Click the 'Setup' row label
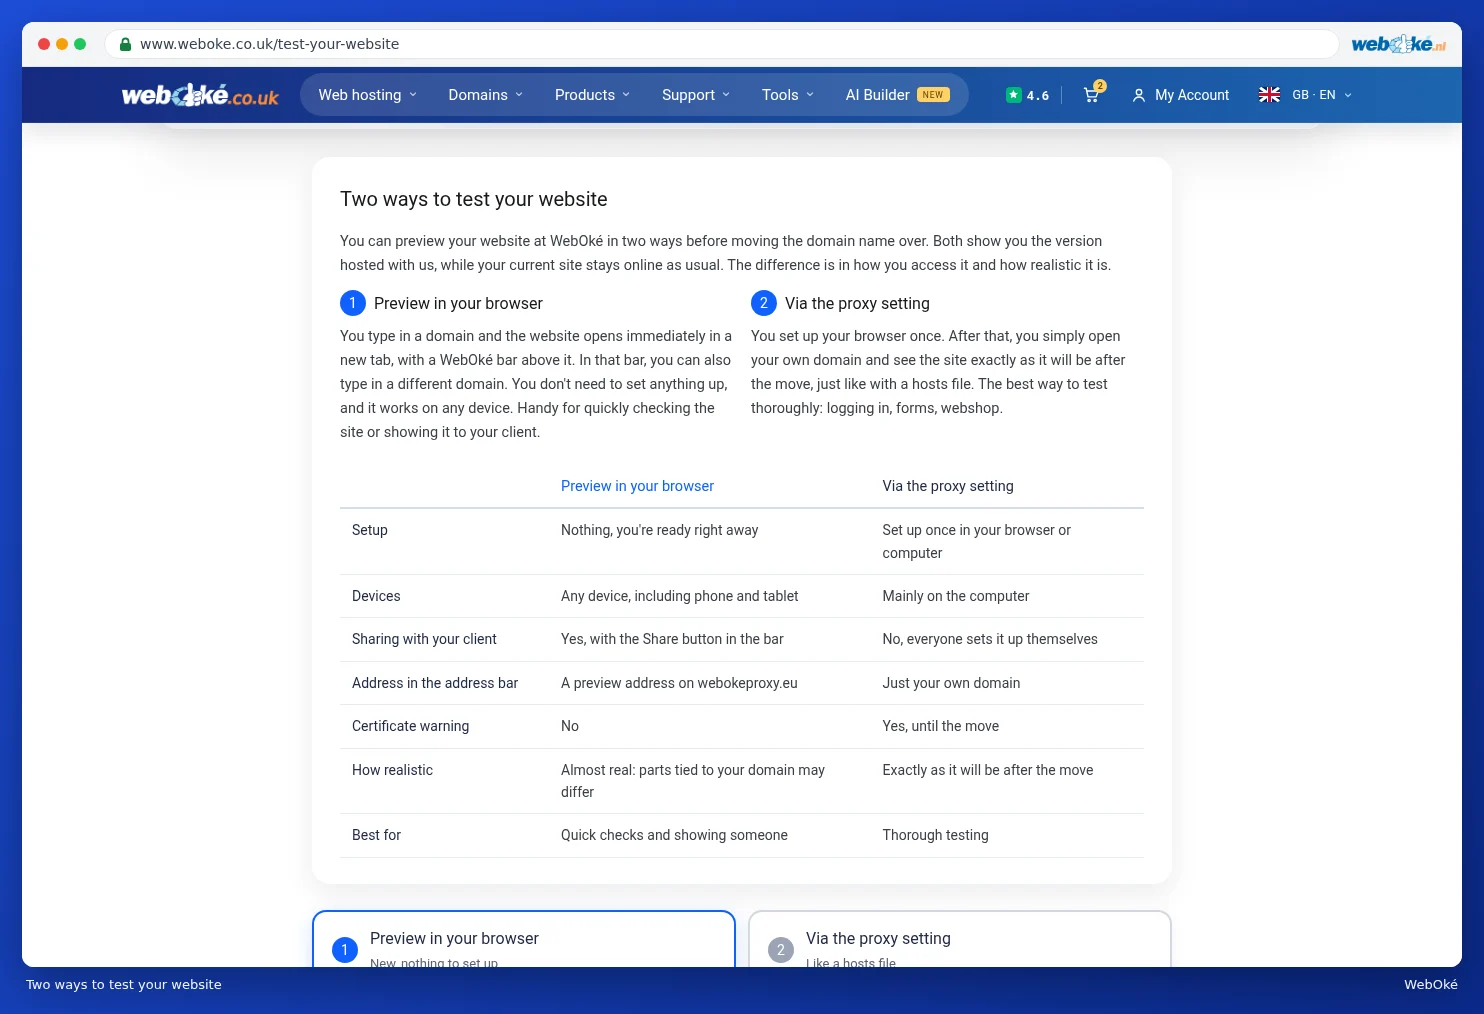 click(x=370, y=530)
